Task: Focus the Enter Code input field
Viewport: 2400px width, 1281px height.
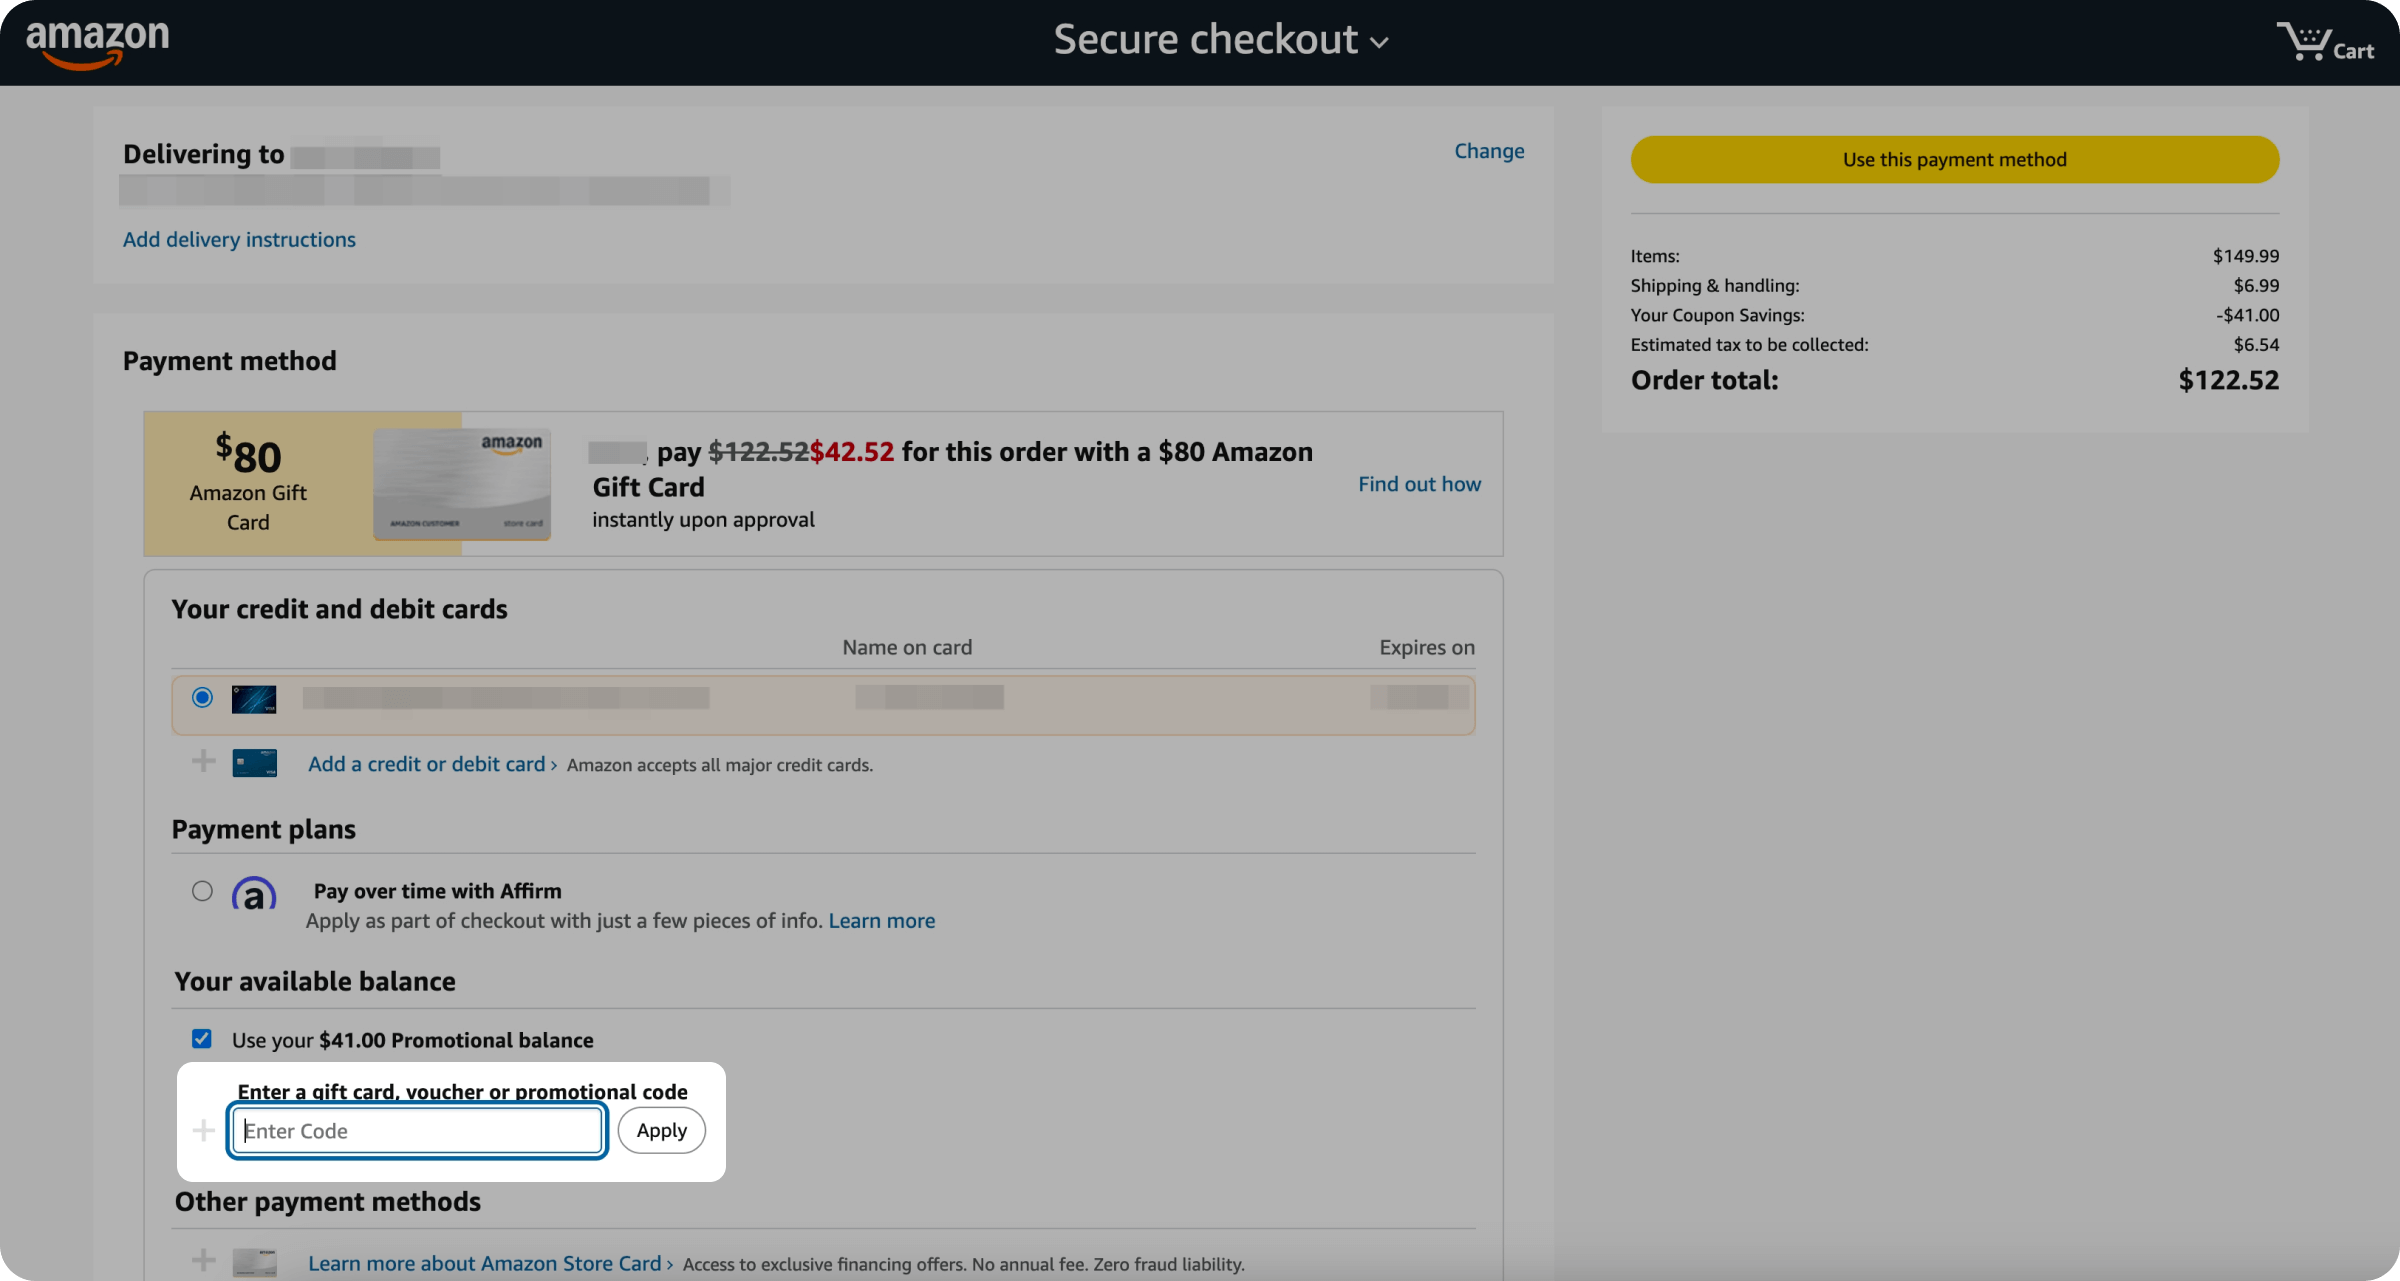Action: 417,1131
